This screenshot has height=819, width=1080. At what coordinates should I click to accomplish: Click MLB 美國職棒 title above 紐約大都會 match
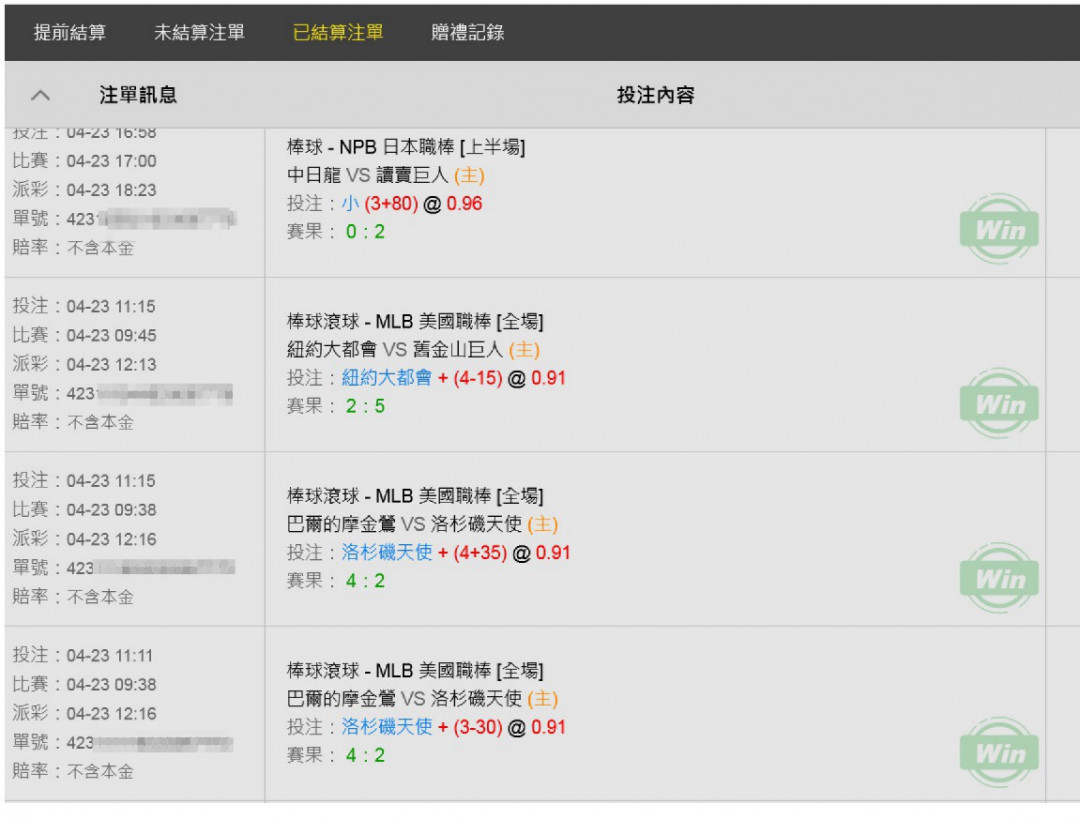click(x=415, y=322)
